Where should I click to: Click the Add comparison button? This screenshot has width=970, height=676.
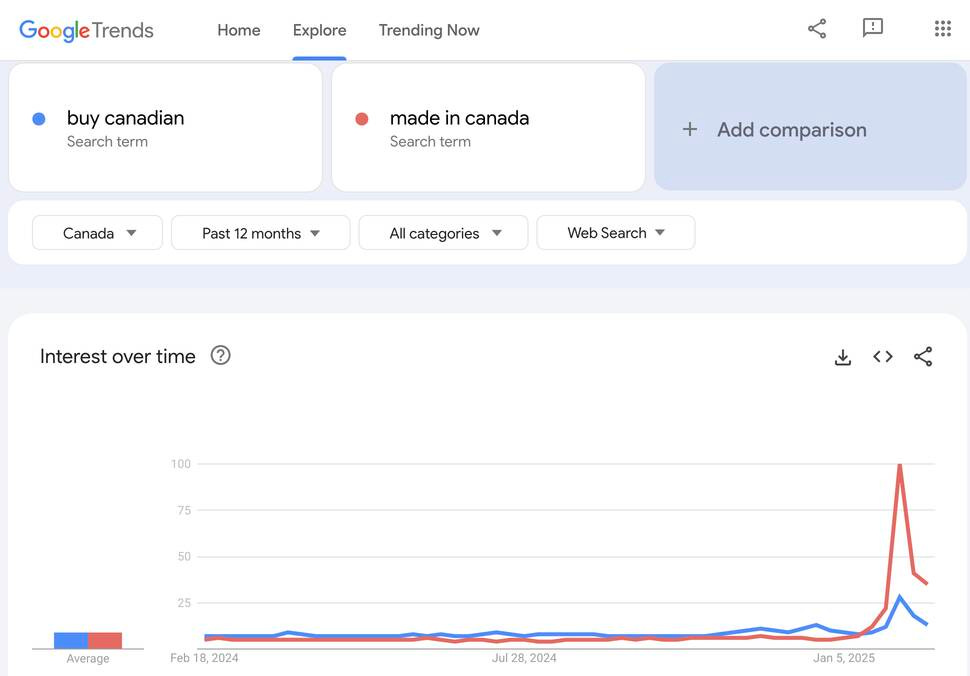tap(810, 127)
